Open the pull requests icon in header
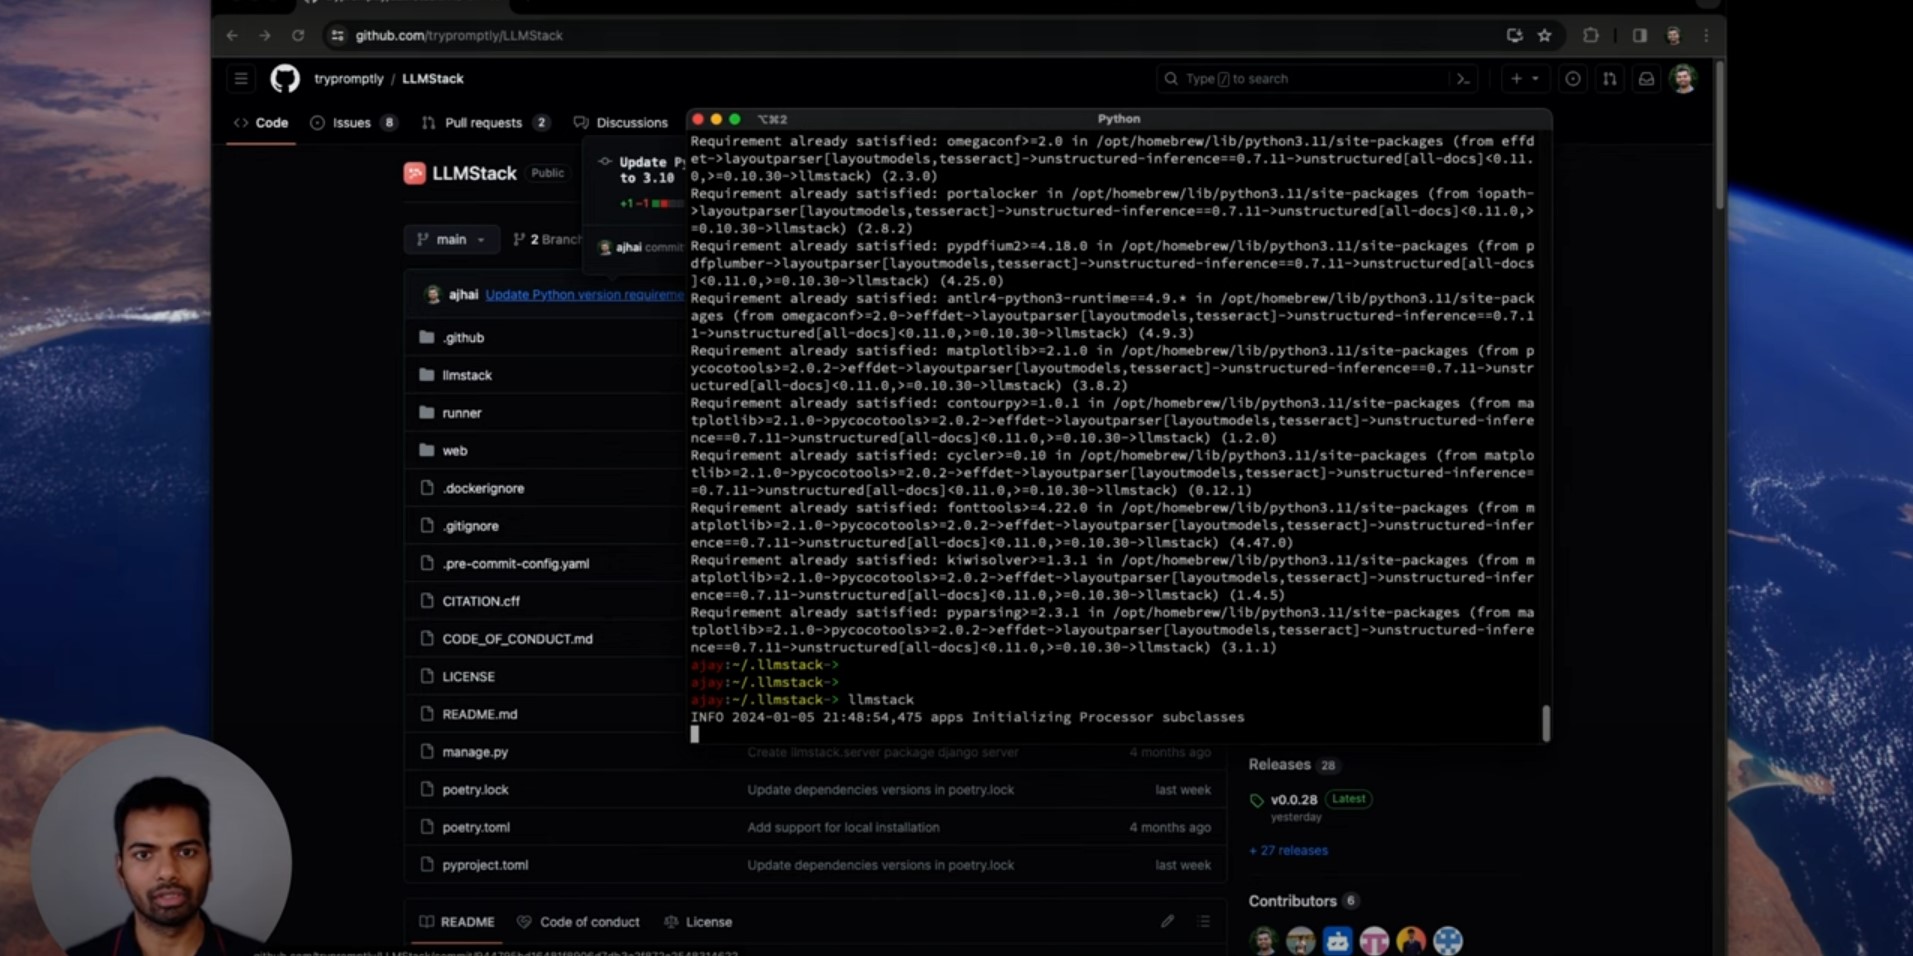This screenshot has height=956, width=1913. point(1610,78)
